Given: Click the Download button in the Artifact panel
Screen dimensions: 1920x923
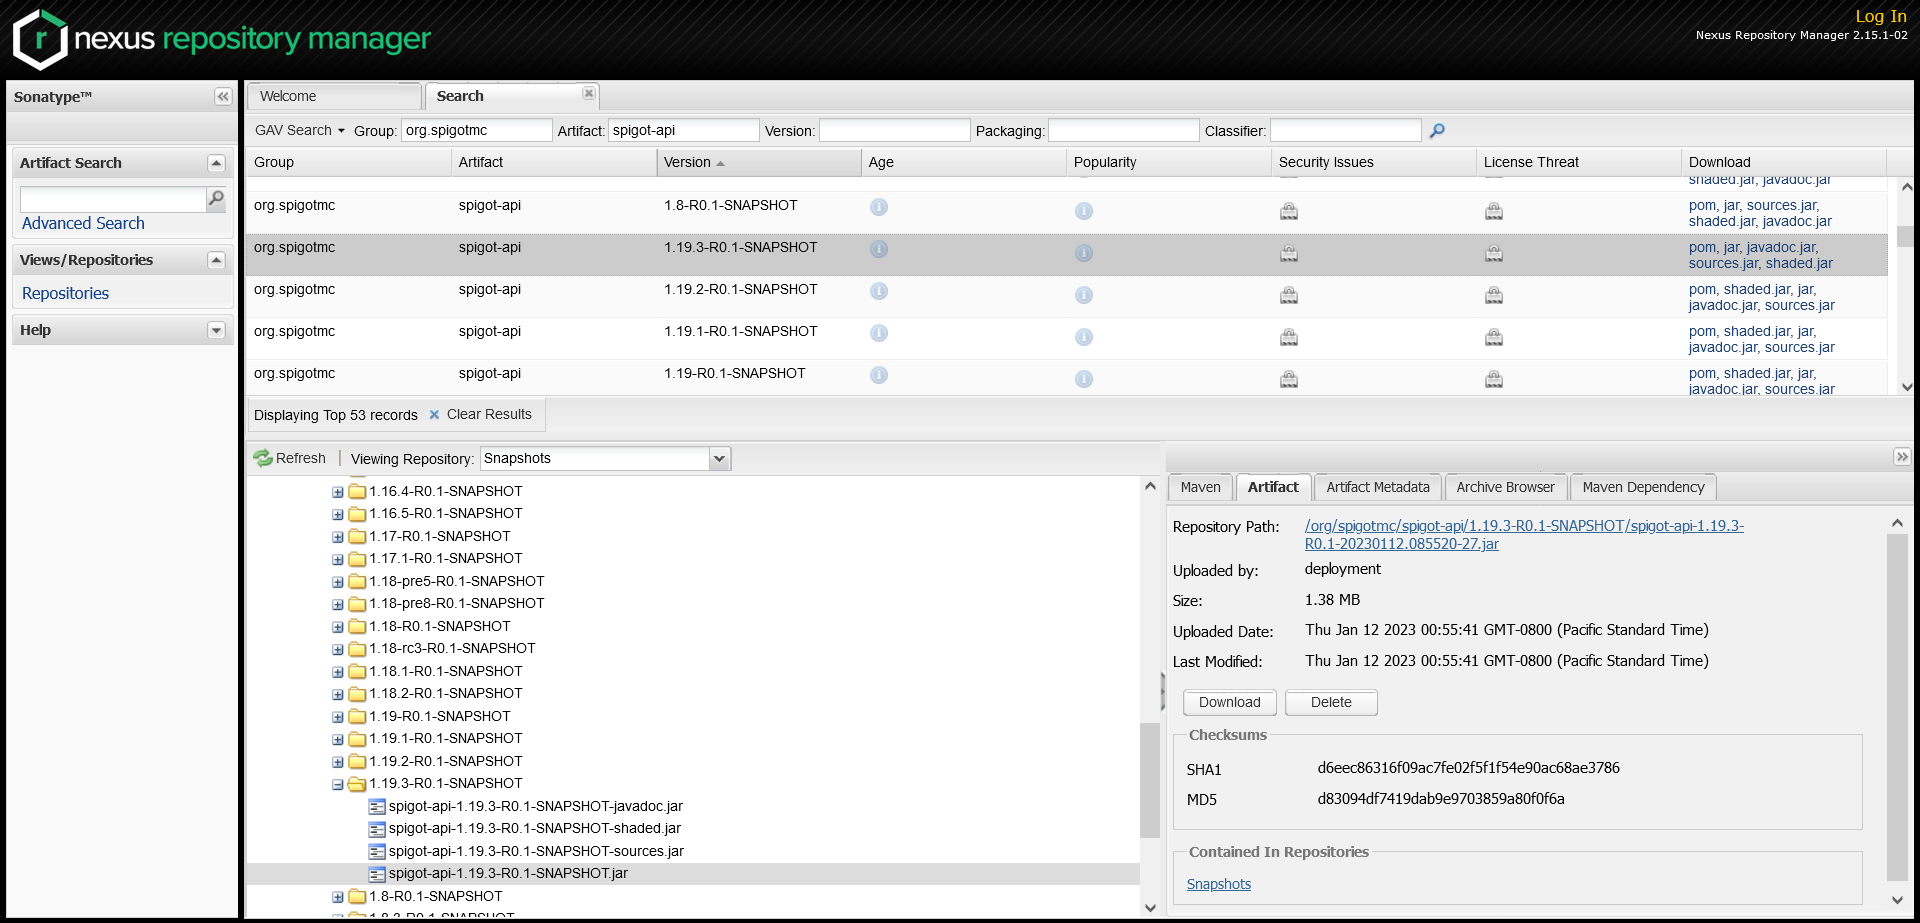Looking at the screenshot, I should tap(1229, 702).
